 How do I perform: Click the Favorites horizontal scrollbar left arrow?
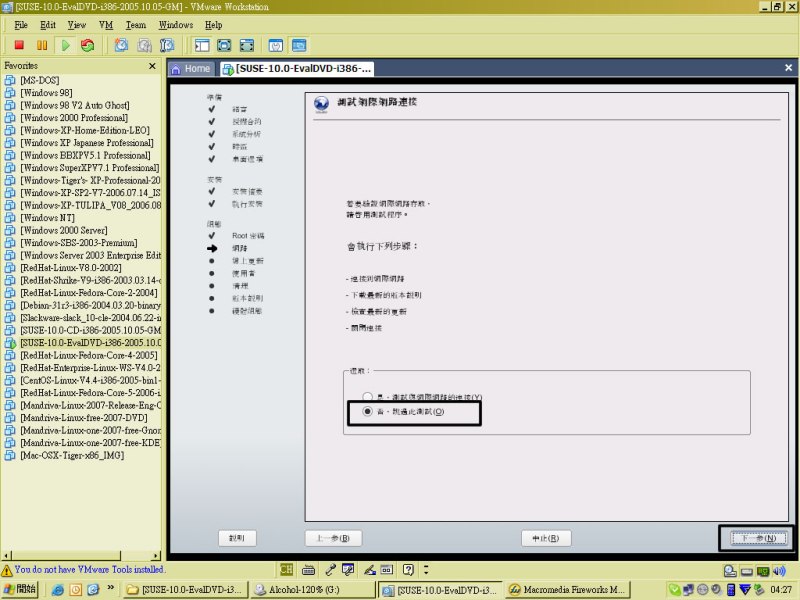click(x=7, y=556)
